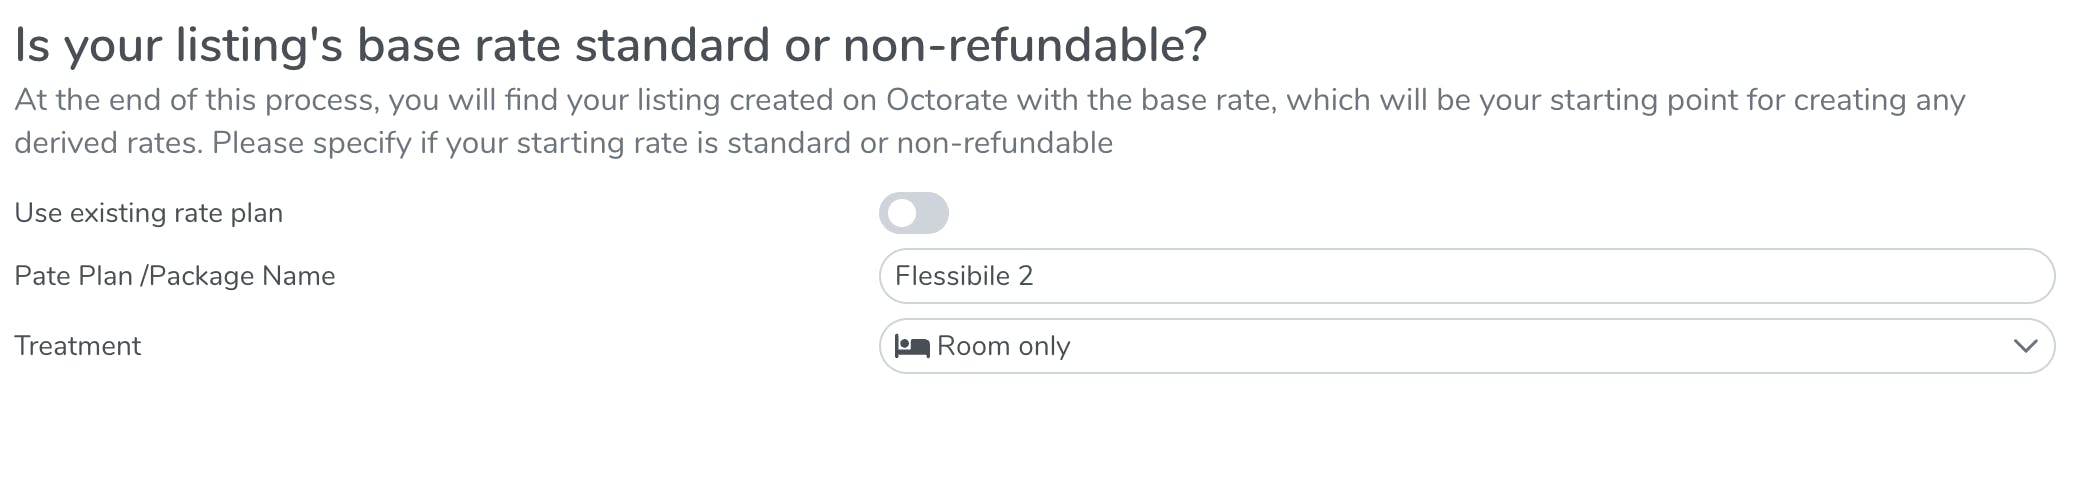Click the bed icon in Treatment field

(x=911, y=346)
